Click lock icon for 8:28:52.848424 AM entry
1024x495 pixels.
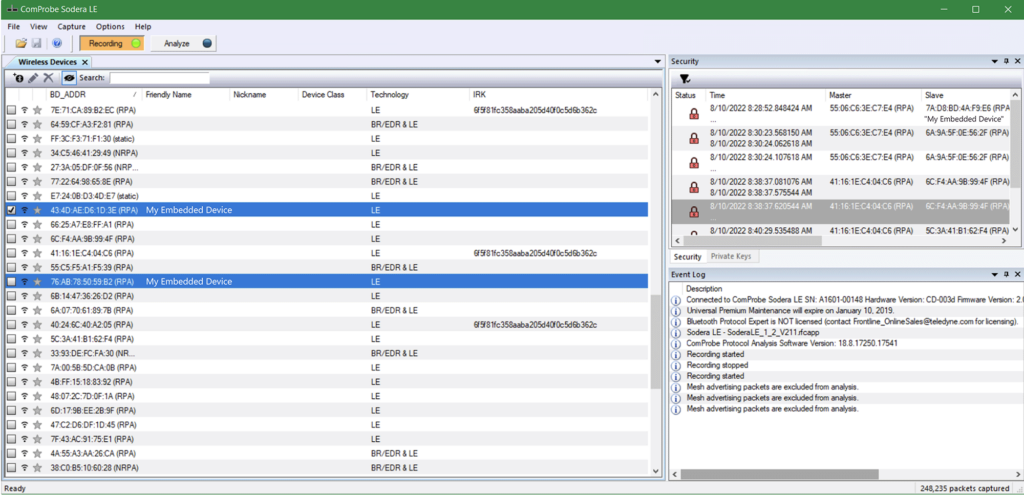pyautogui.click(x=694, y=114)
